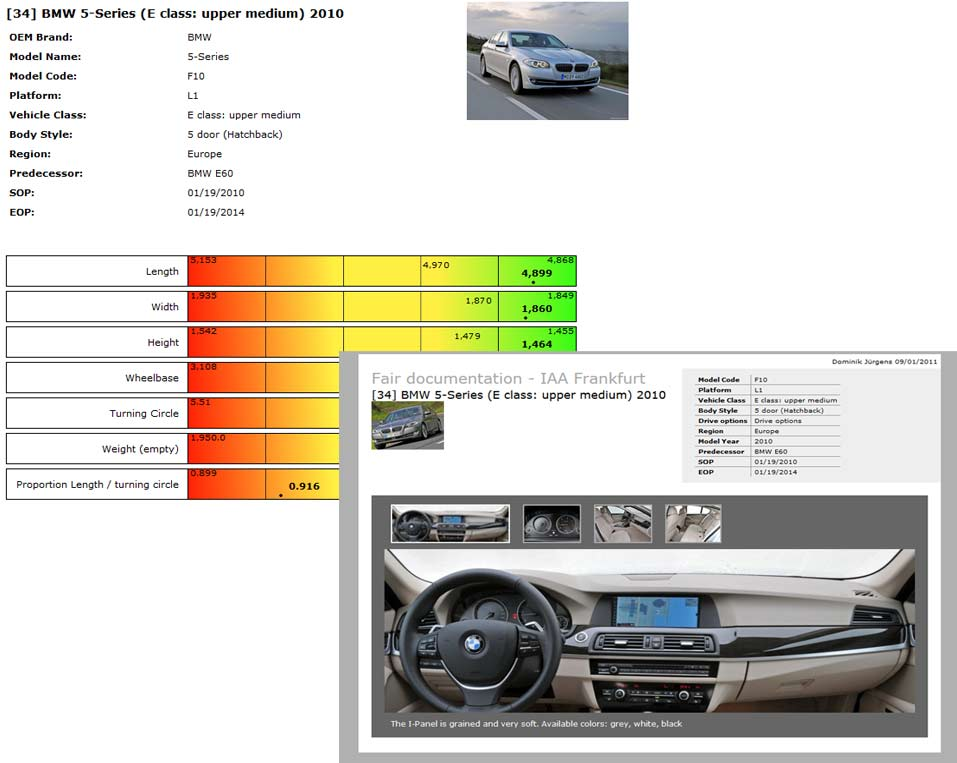This screenshot has width=957, height=763.
Task: Click 'Europe' in the main specification list
Action: click(204, 154)
